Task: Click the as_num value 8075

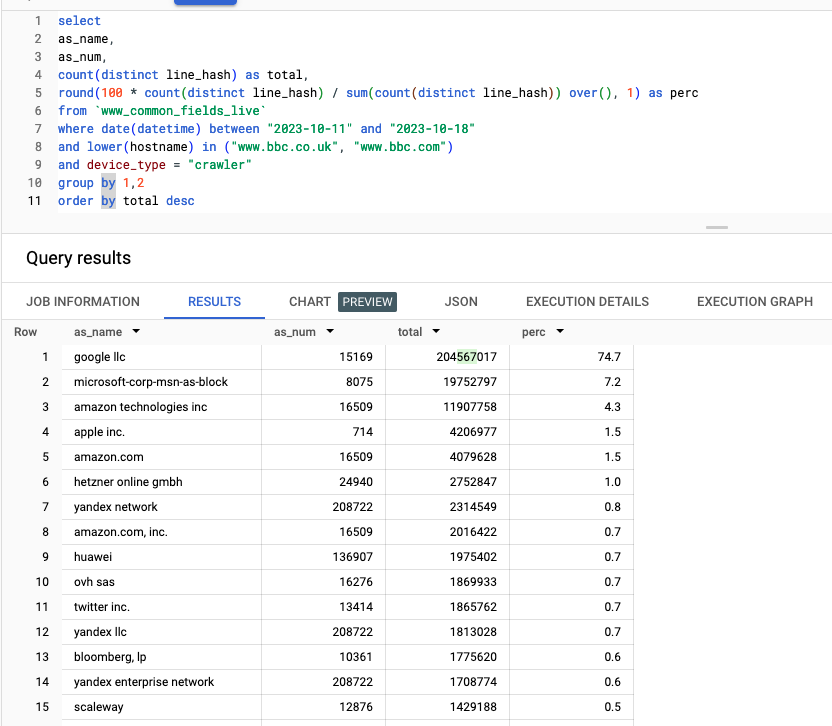Action: point(359,382)
